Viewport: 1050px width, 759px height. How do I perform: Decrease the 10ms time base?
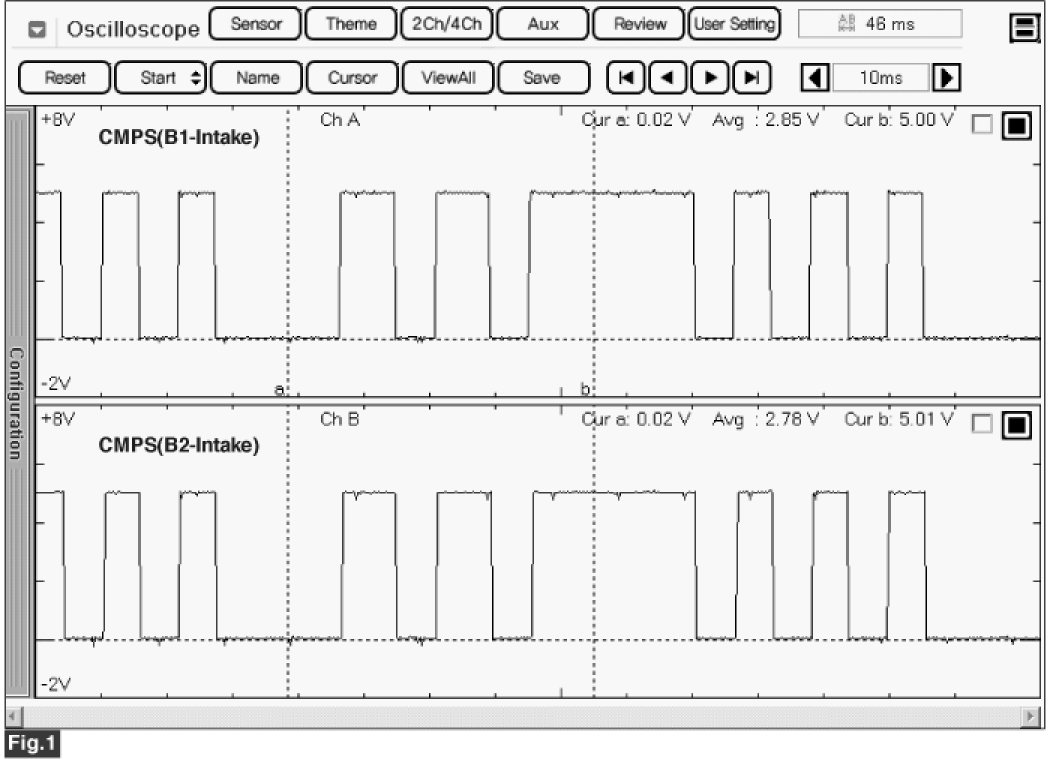(x=817, y=77)
